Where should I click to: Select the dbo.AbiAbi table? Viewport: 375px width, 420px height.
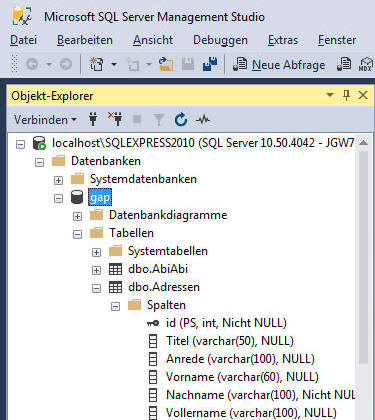(x=158, y=269)
